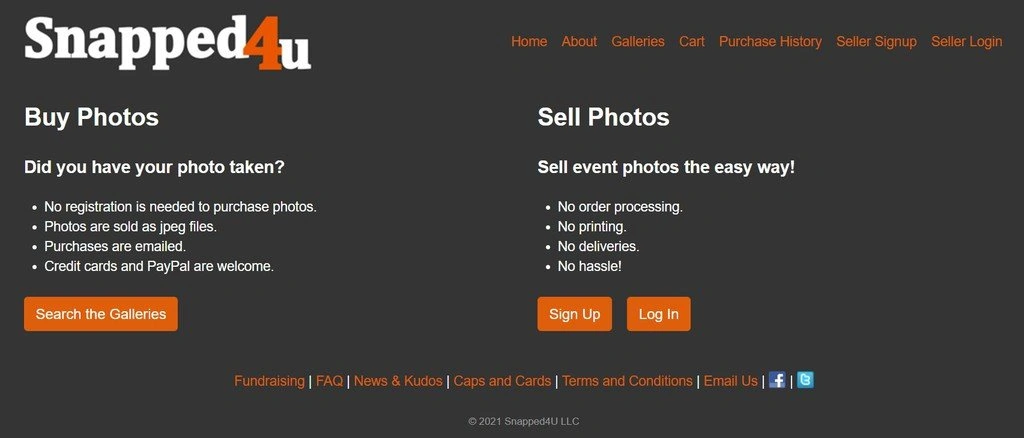This screenshot has height=438, width=1024.
Task: Open the About page
Action: (579, 42)
